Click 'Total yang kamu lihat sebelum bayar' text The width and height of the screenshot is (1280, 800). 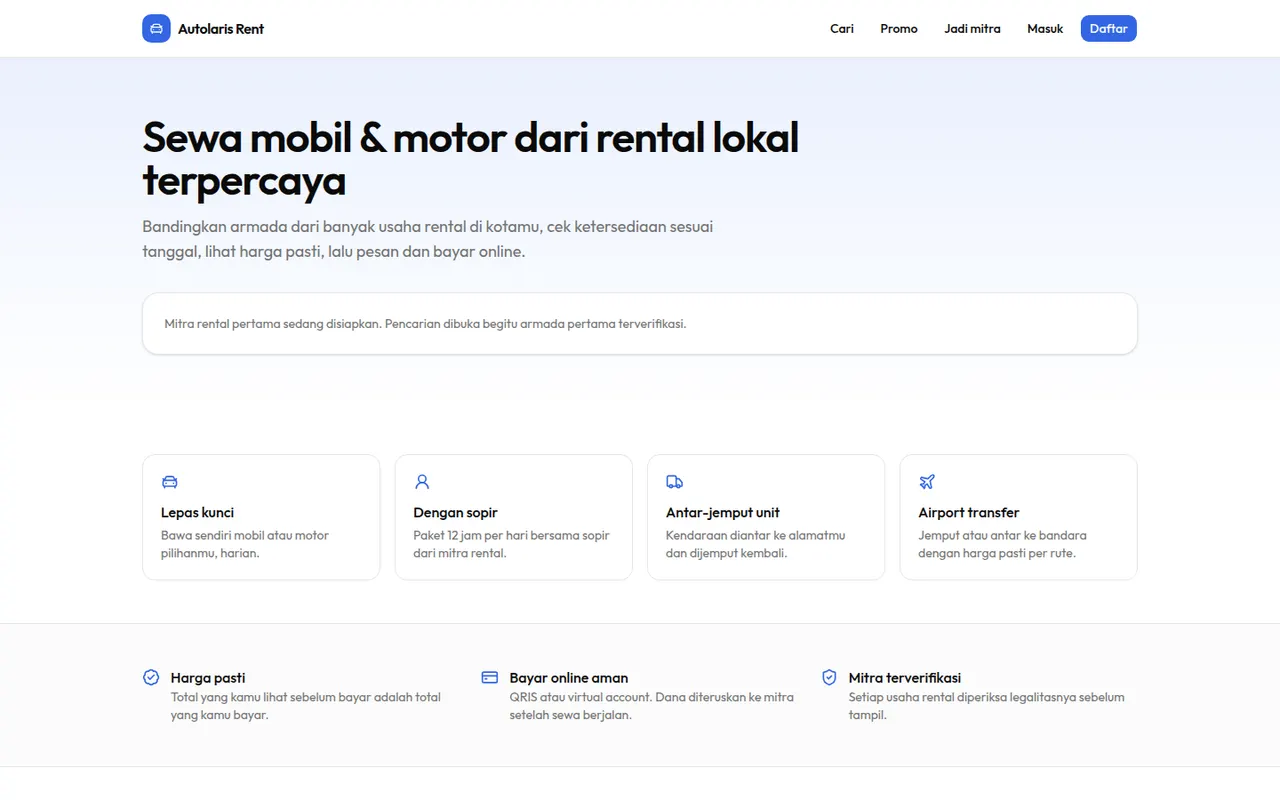tap(306, 706)
